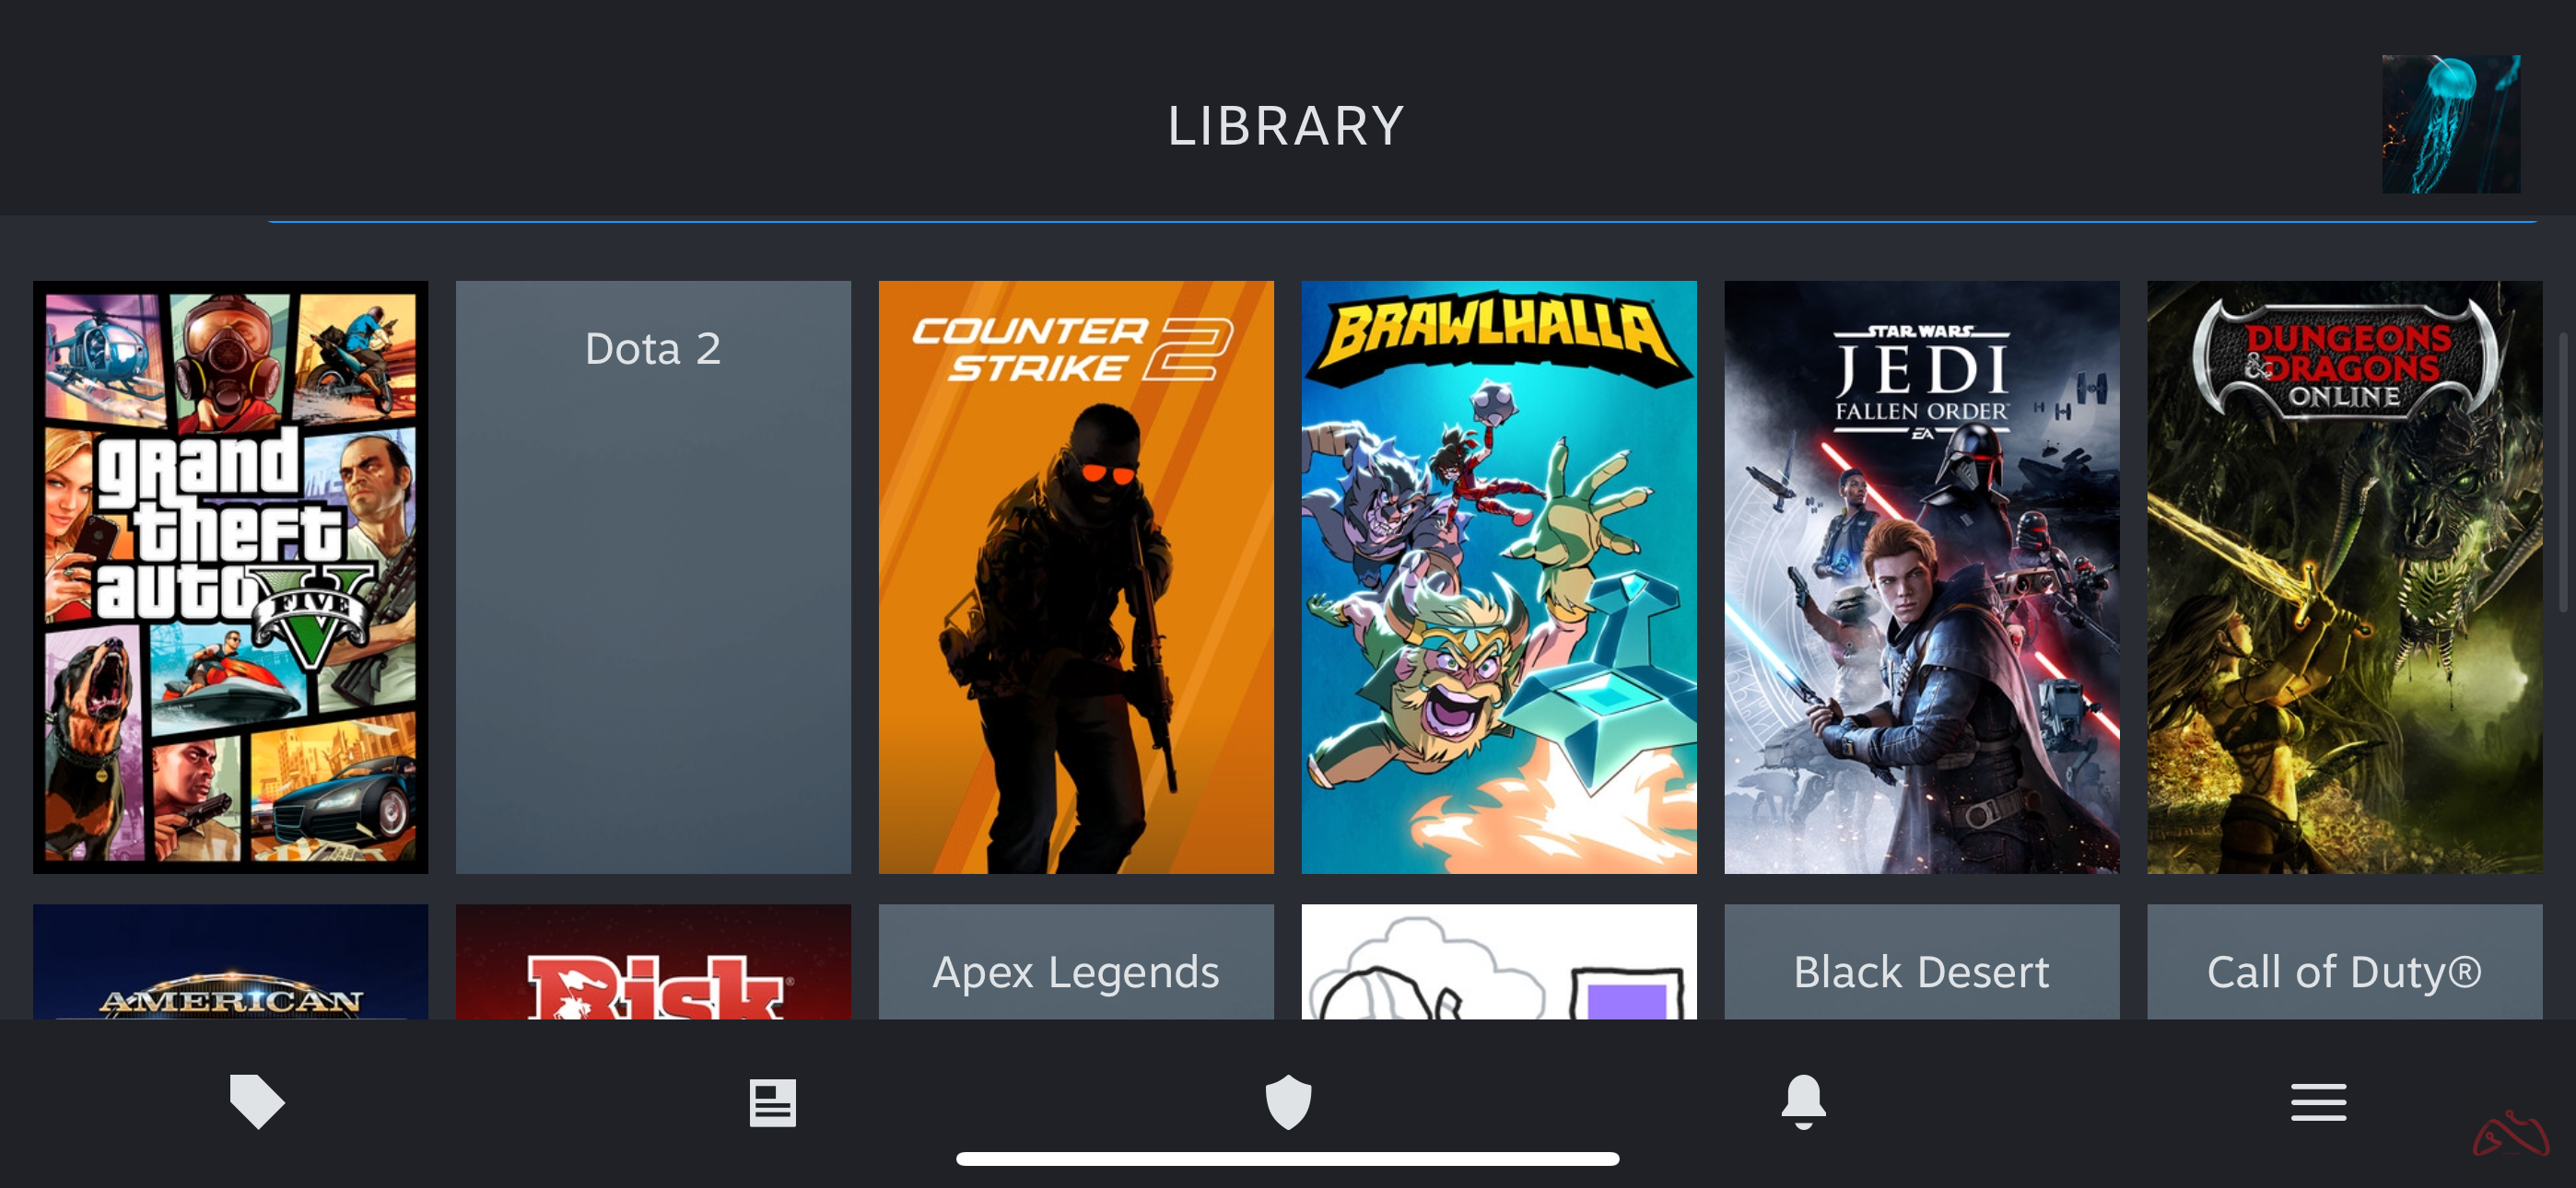The image size is (2576, 1188).
Task: Open the Brawlhalla game cover
Action: [1499, 577]
